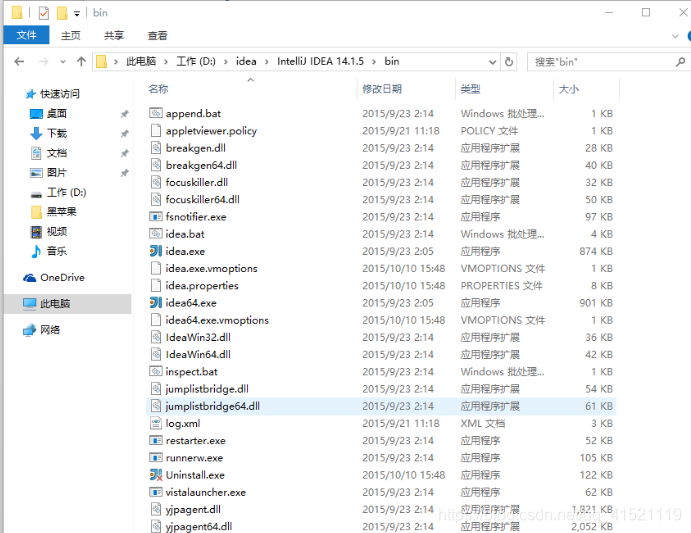
Task: Click the idea.exe IntelliJ icon
Action: pos(156,251)
